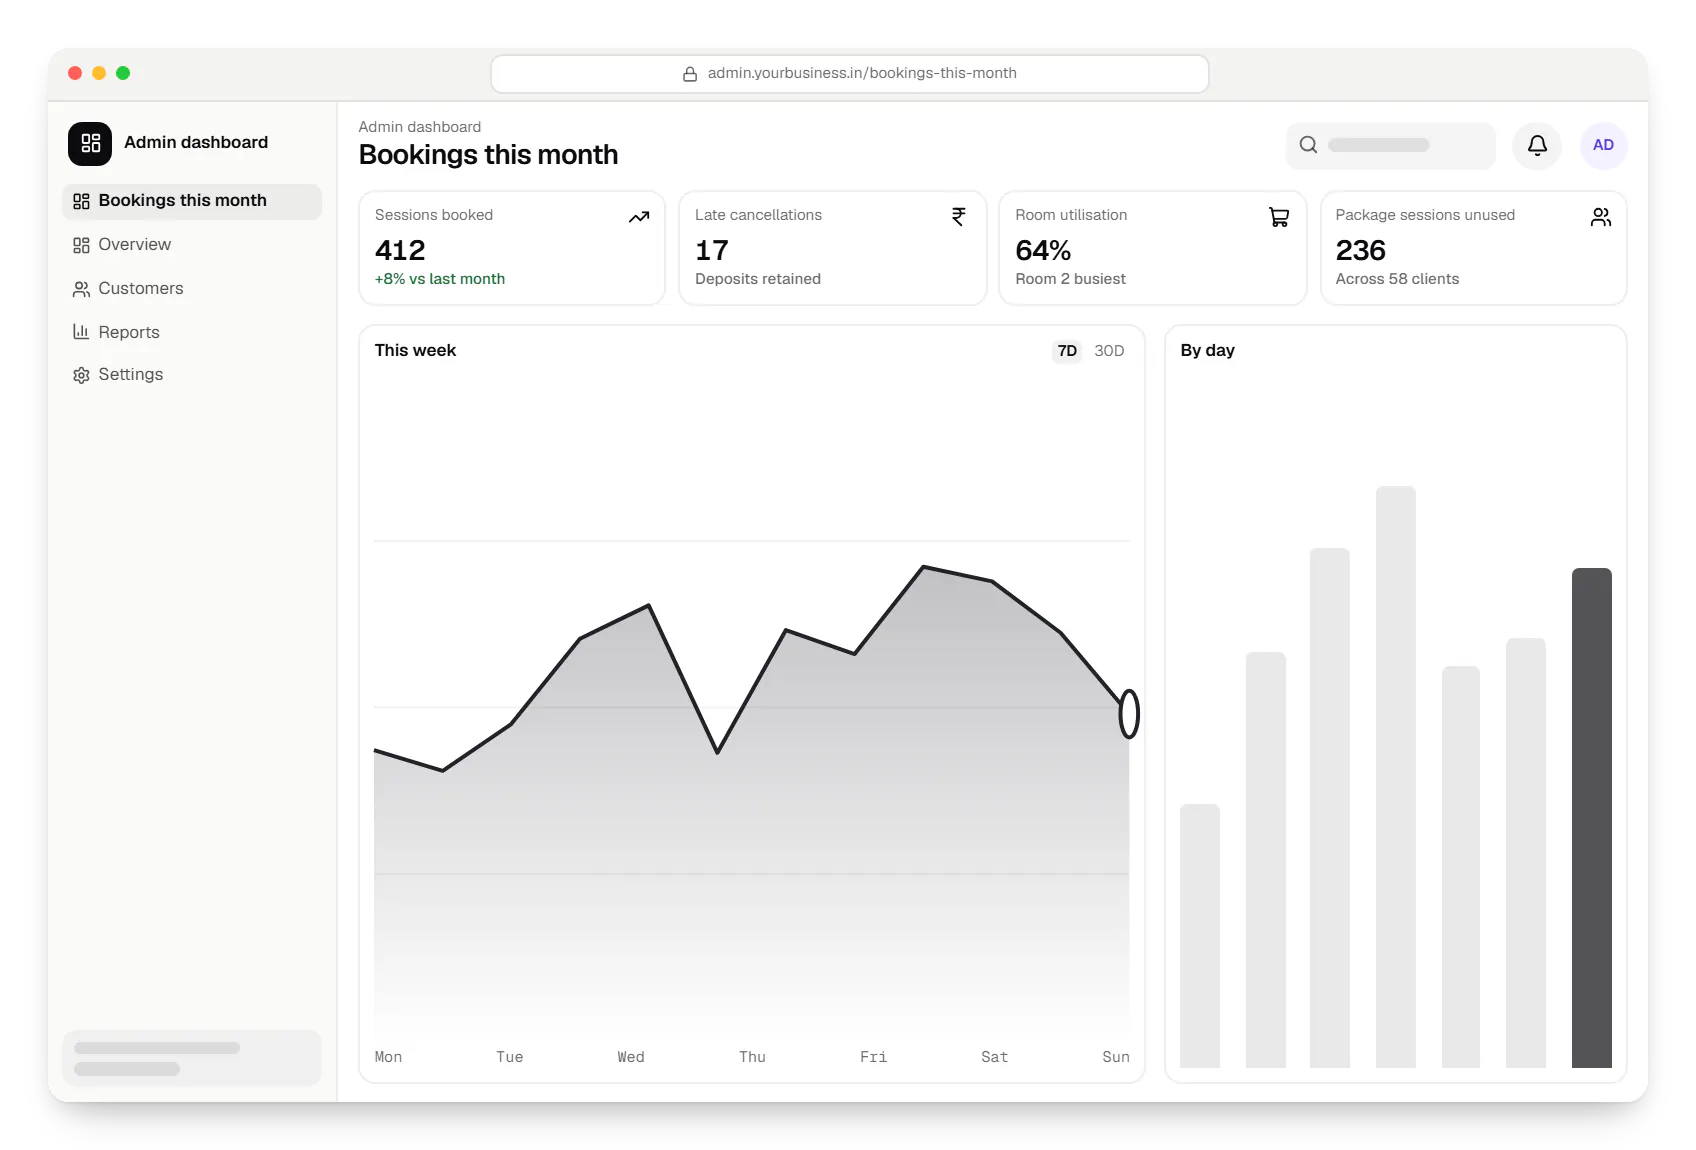1696x1150 pixels.
Task: Click the 'This week' chart title
Action: [415, 351]
